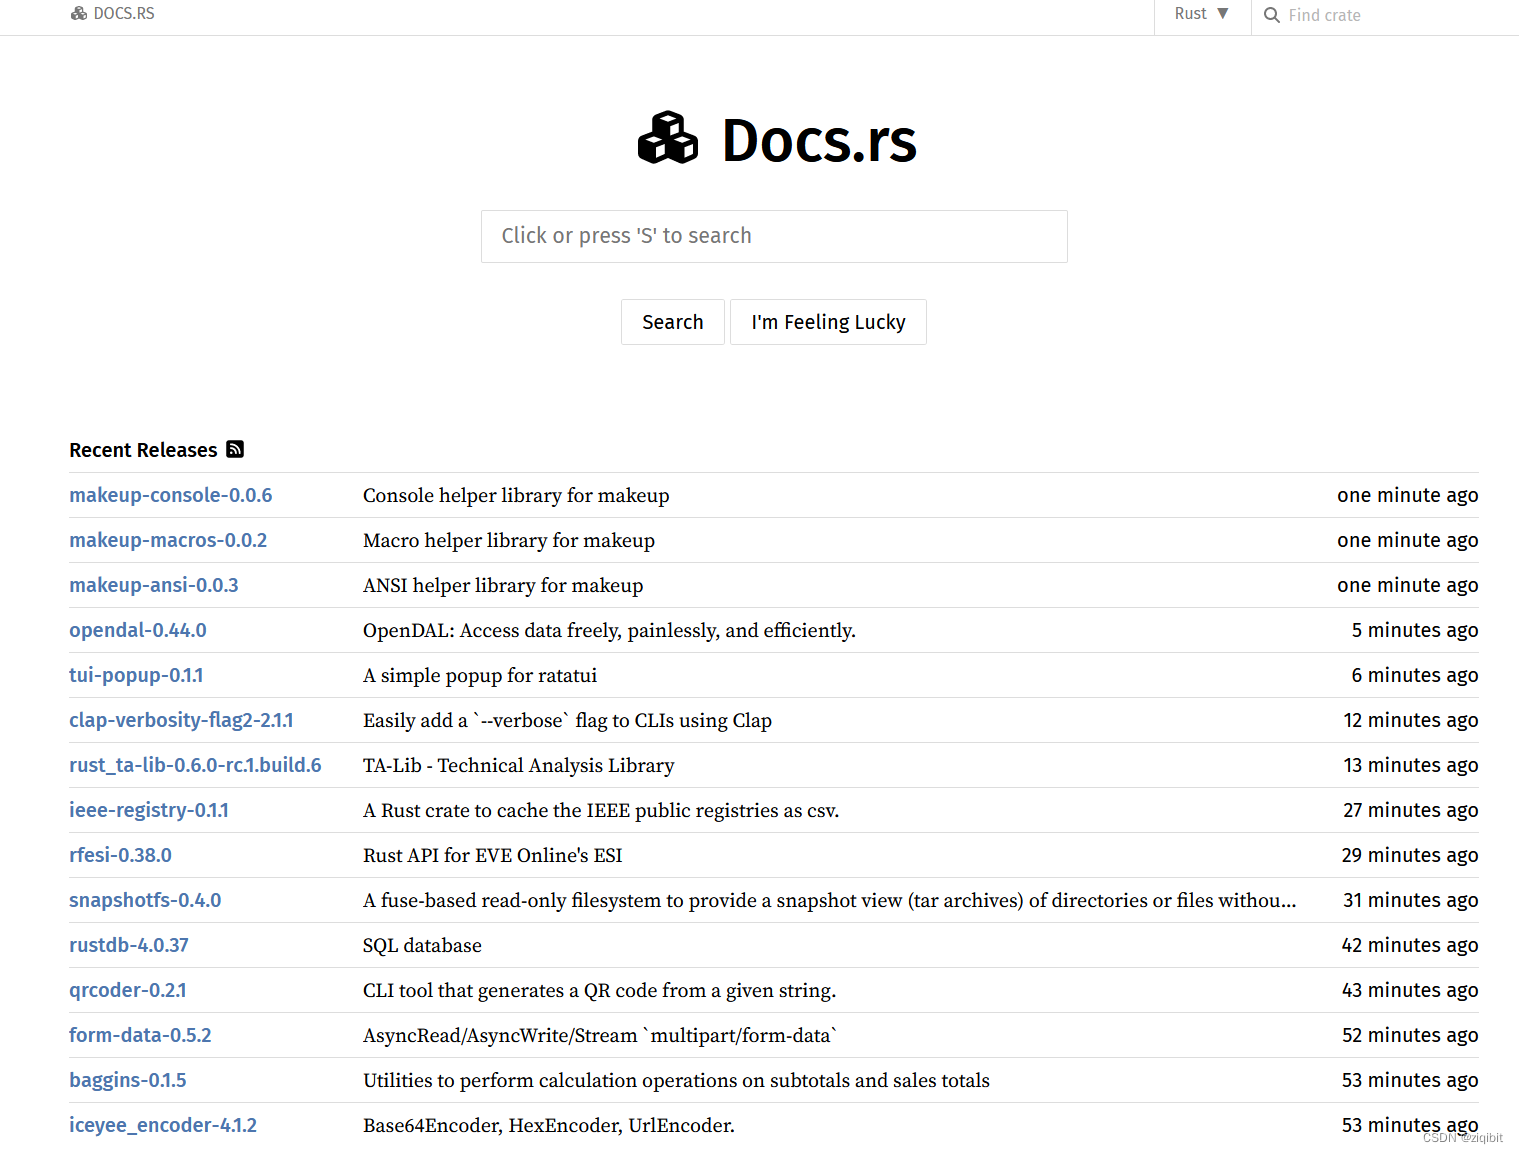Open the Recent Releases heading link
Viewport: 1519px width, 1154px height.
click(143, 450)
